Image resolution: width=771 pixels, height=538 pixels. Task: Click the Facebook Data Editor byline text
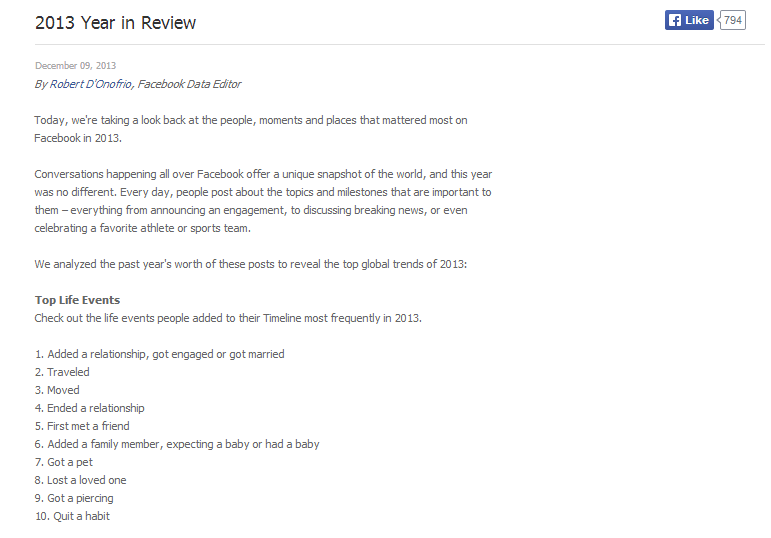[x=189, y=84]
